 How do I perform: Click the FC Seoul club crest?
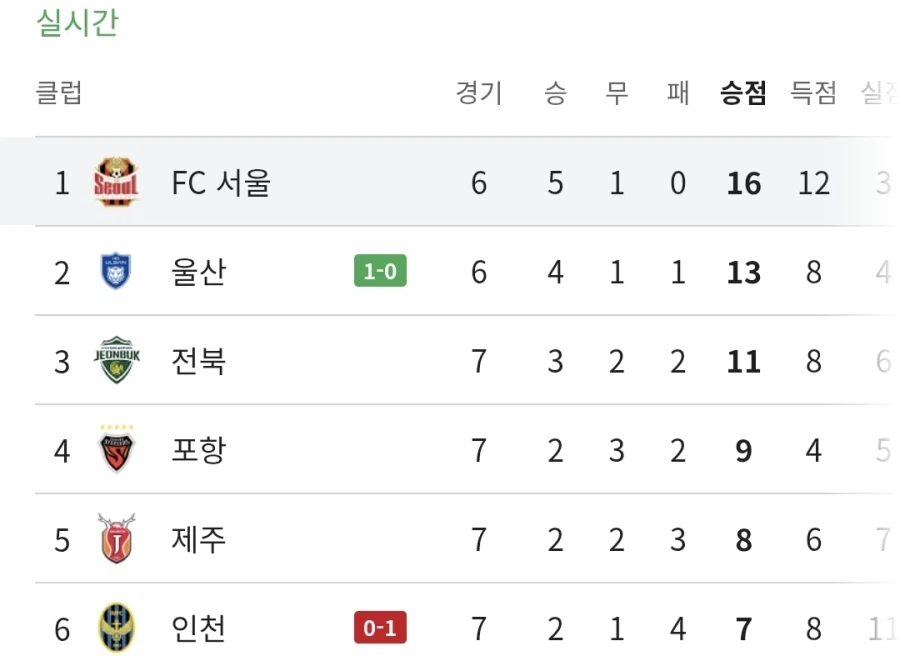[x=117, y=182]
